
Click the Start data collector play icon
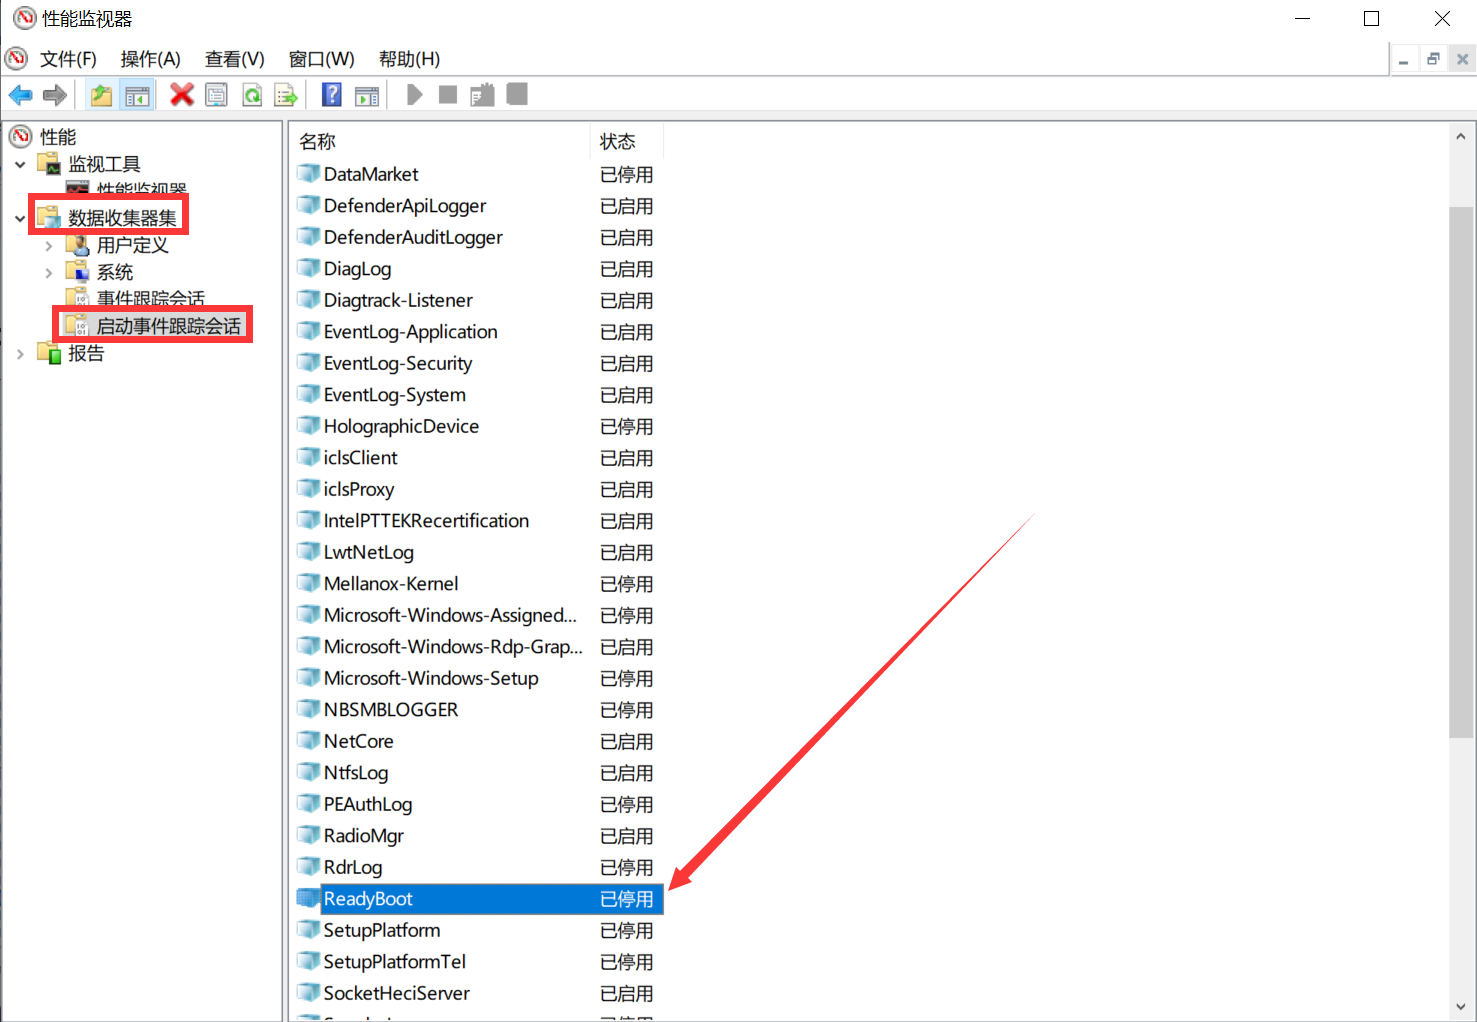click(x=414, y=95)
